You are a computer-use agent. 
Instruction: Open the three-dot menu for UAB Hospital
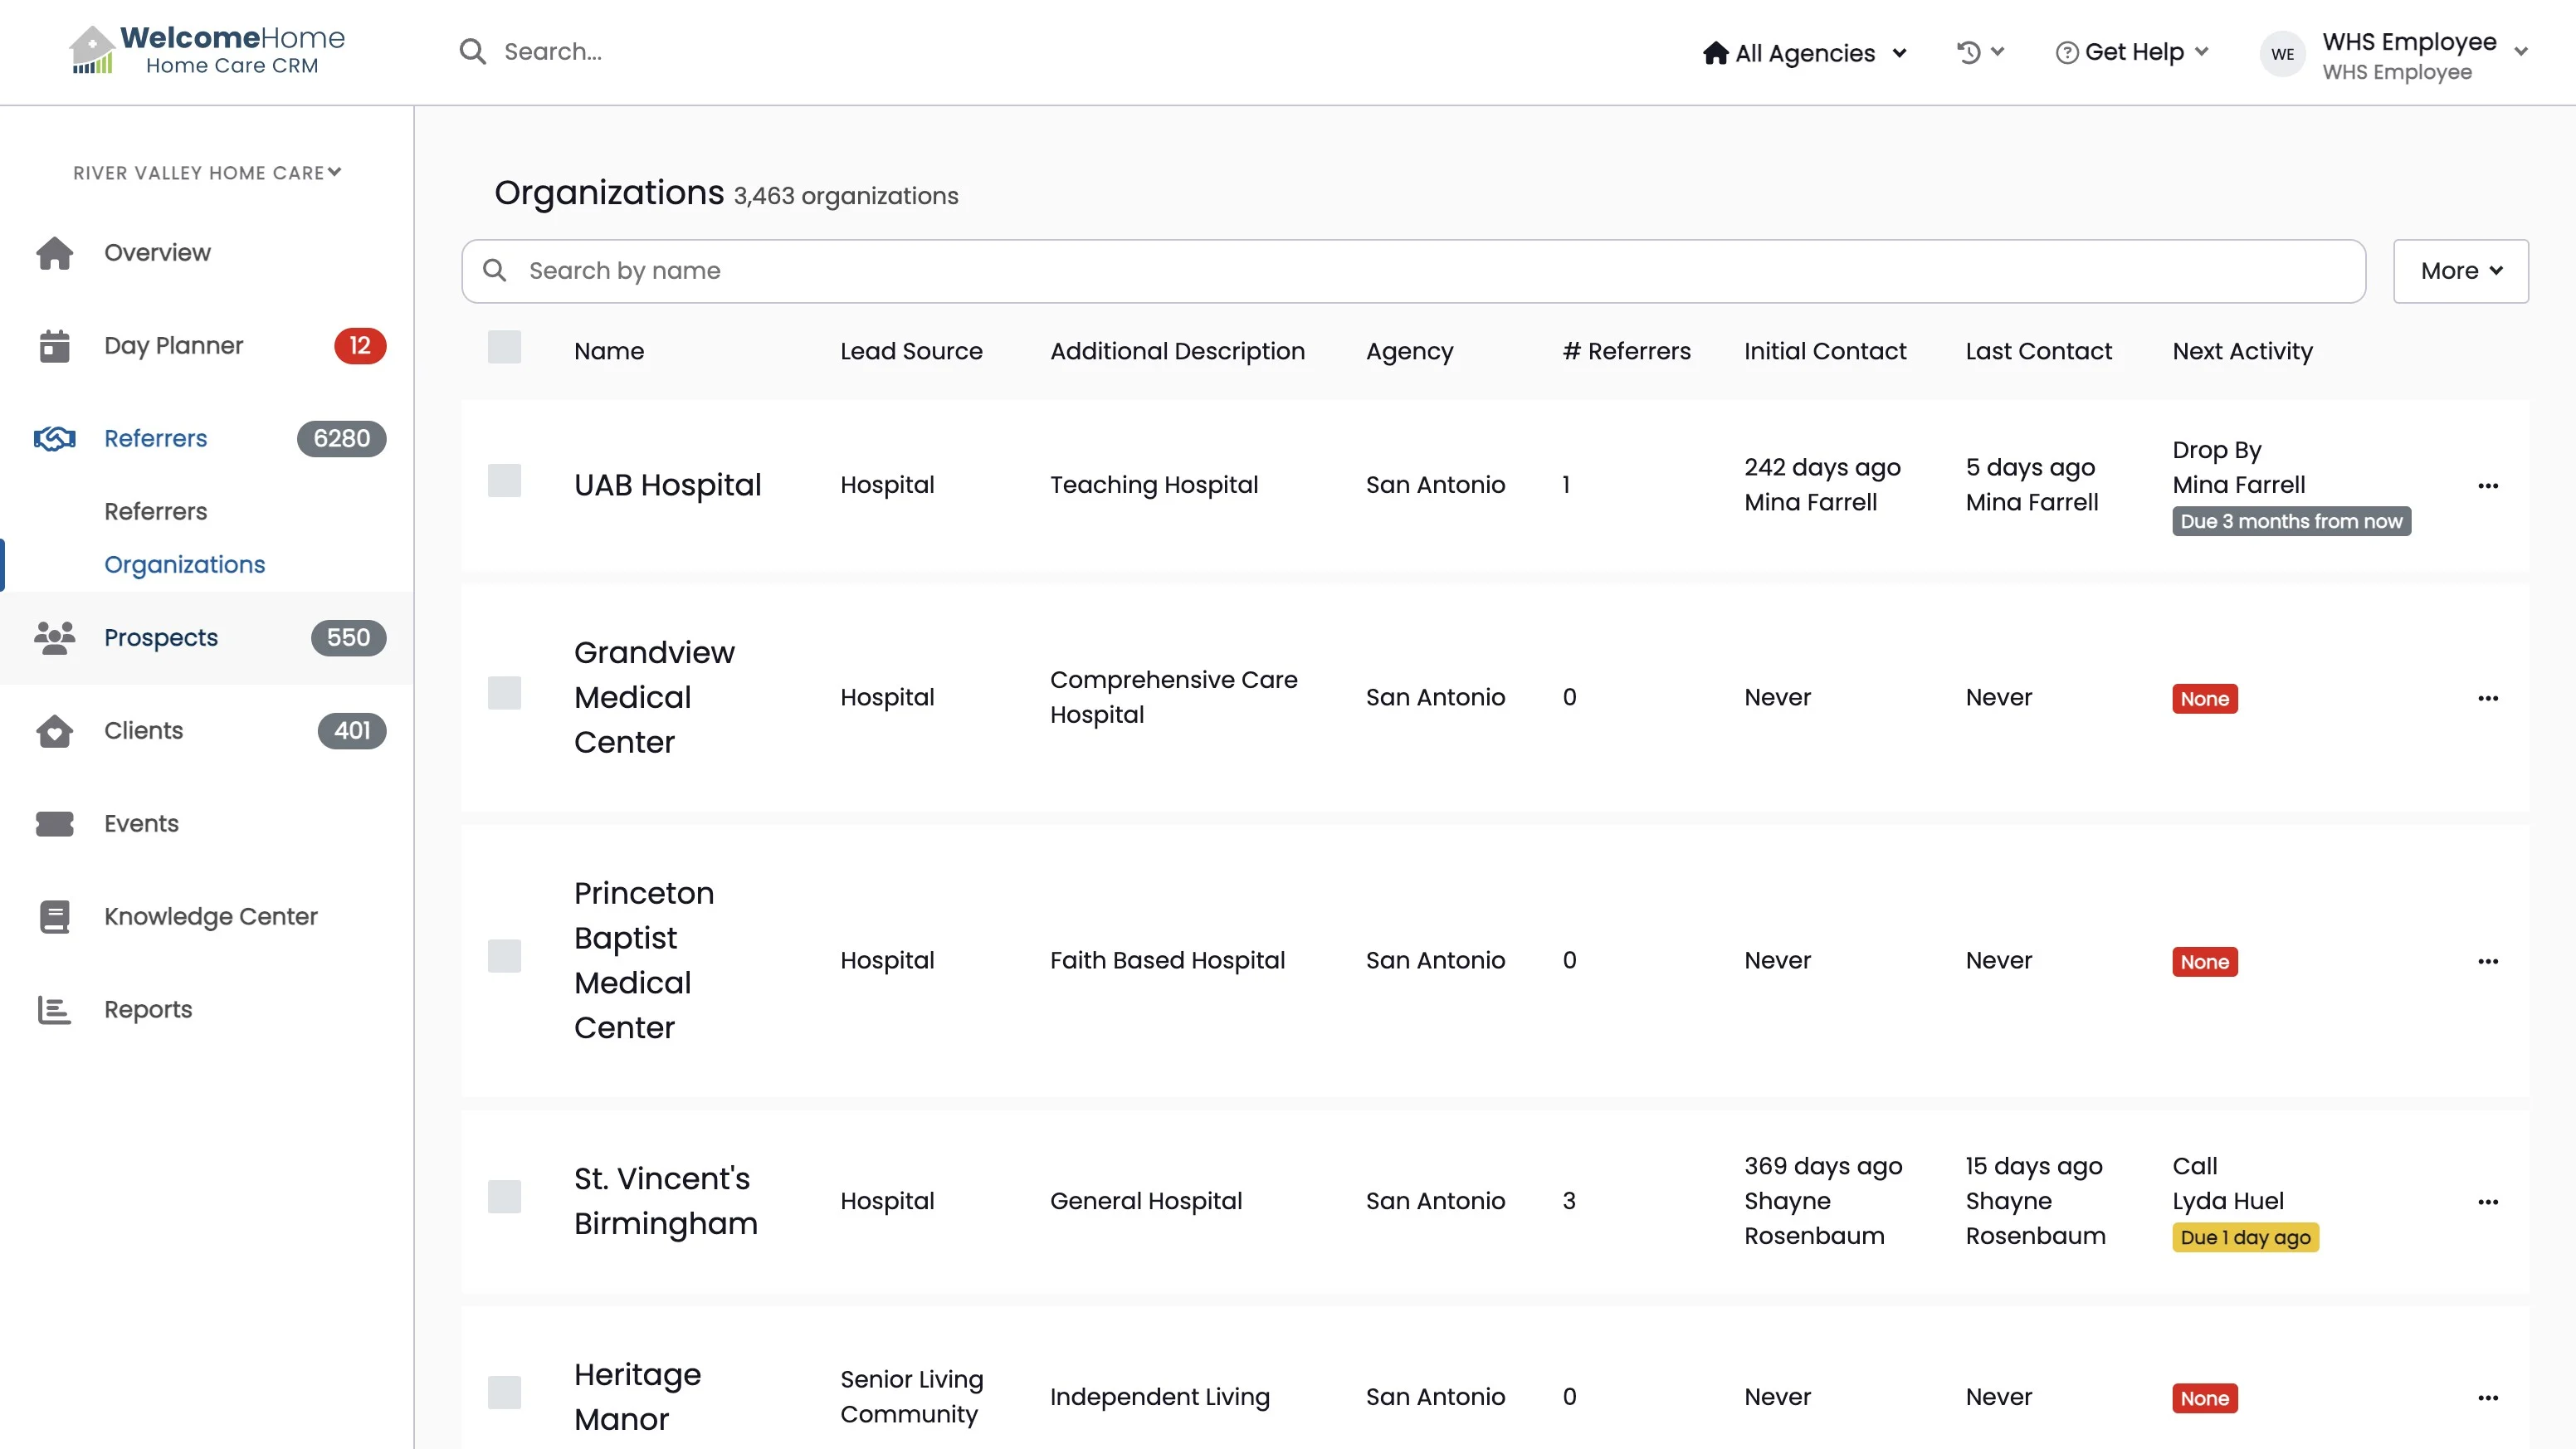(x=2487, y=486)
